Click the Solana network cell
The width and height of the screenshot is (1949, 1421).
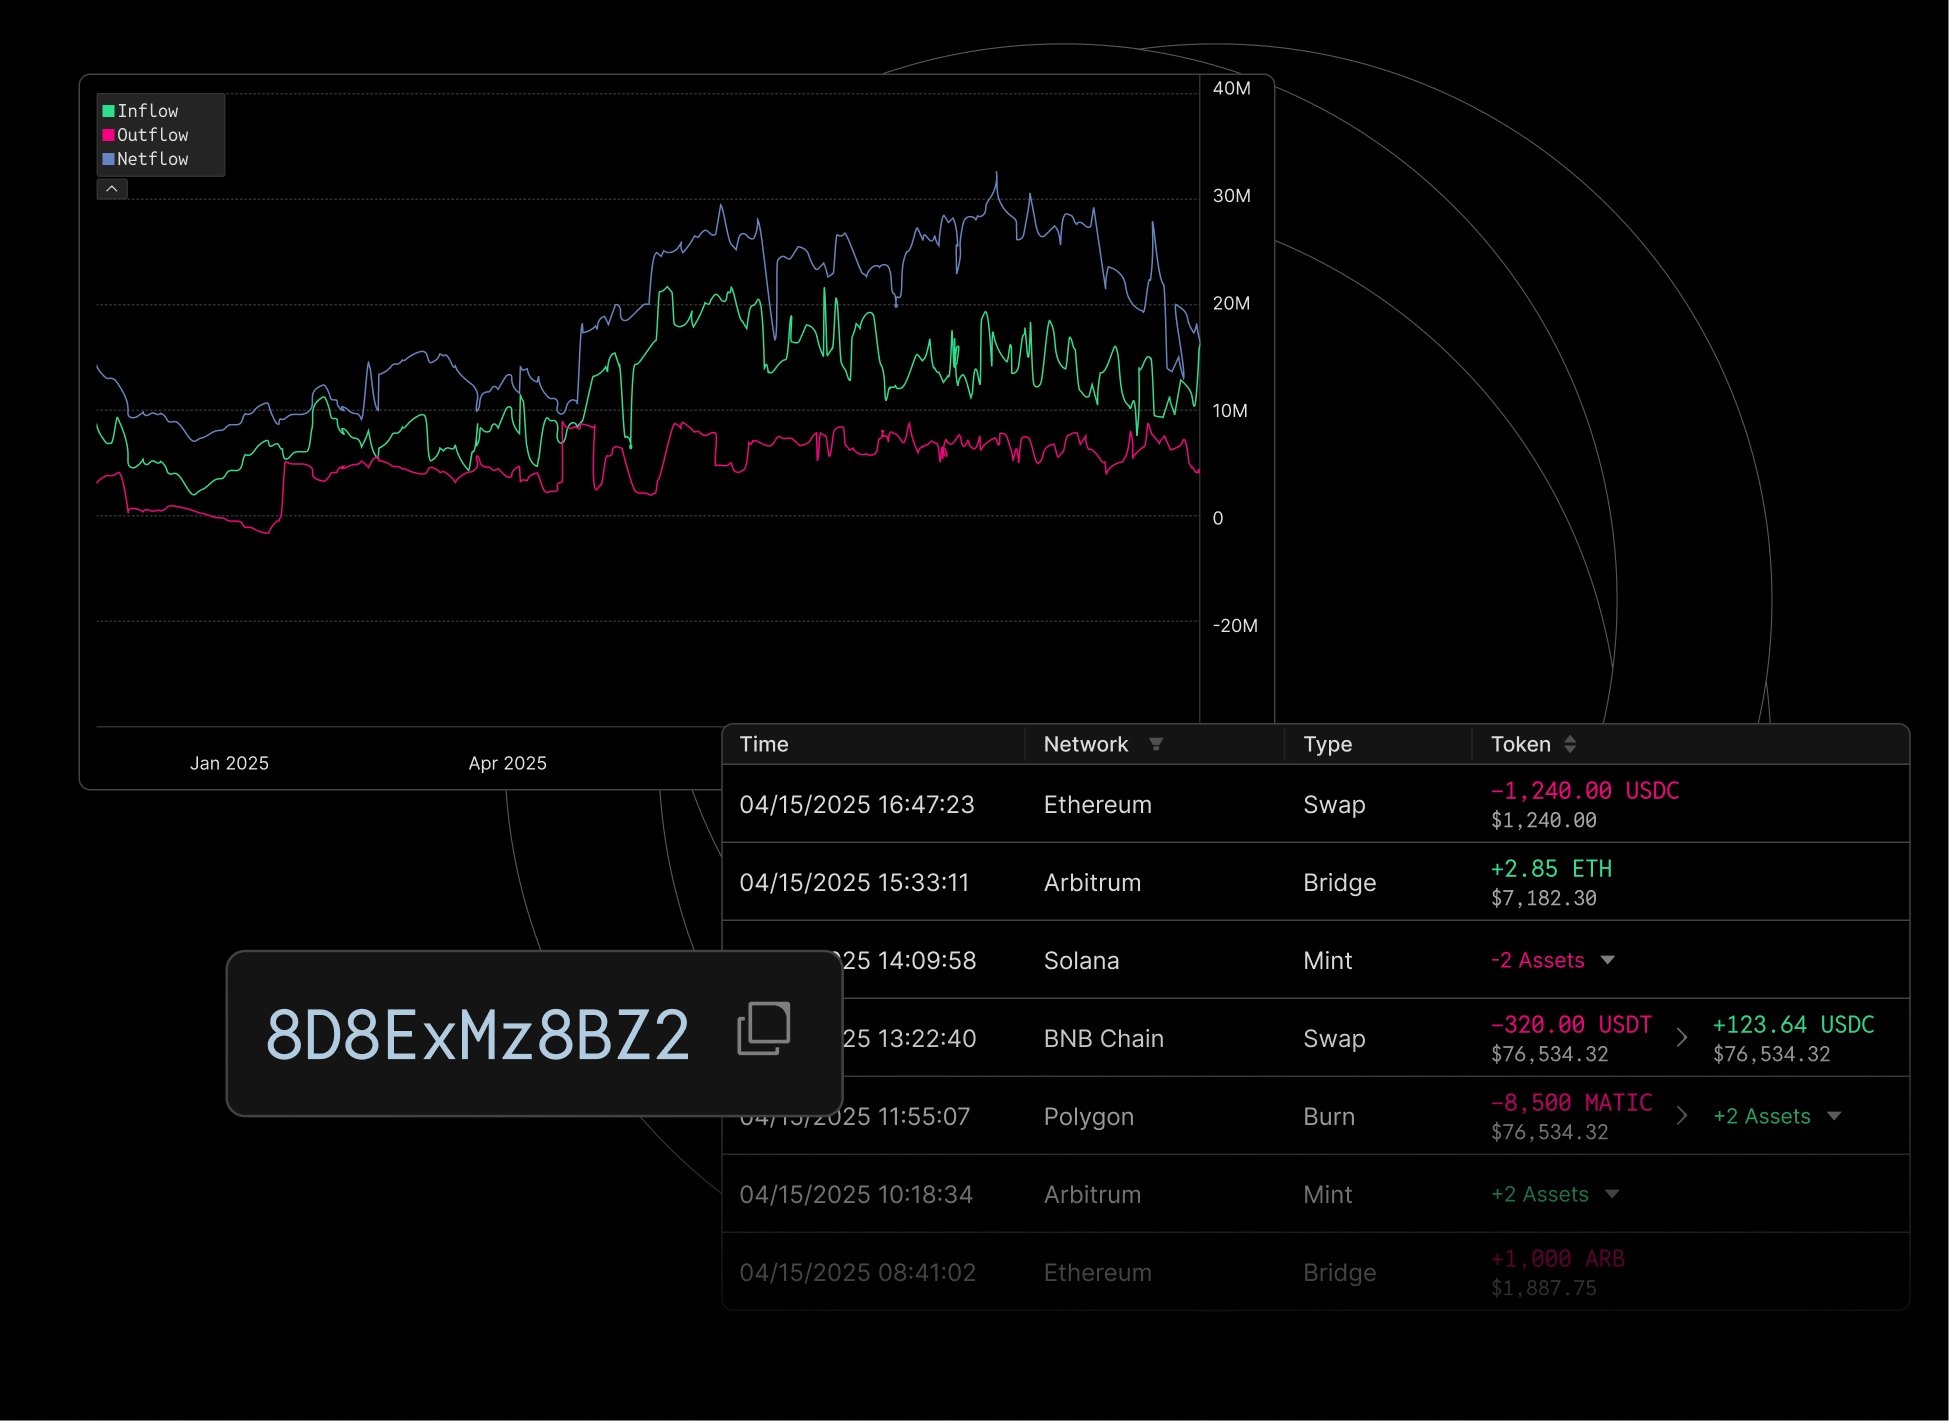(x=1081, y=961)
